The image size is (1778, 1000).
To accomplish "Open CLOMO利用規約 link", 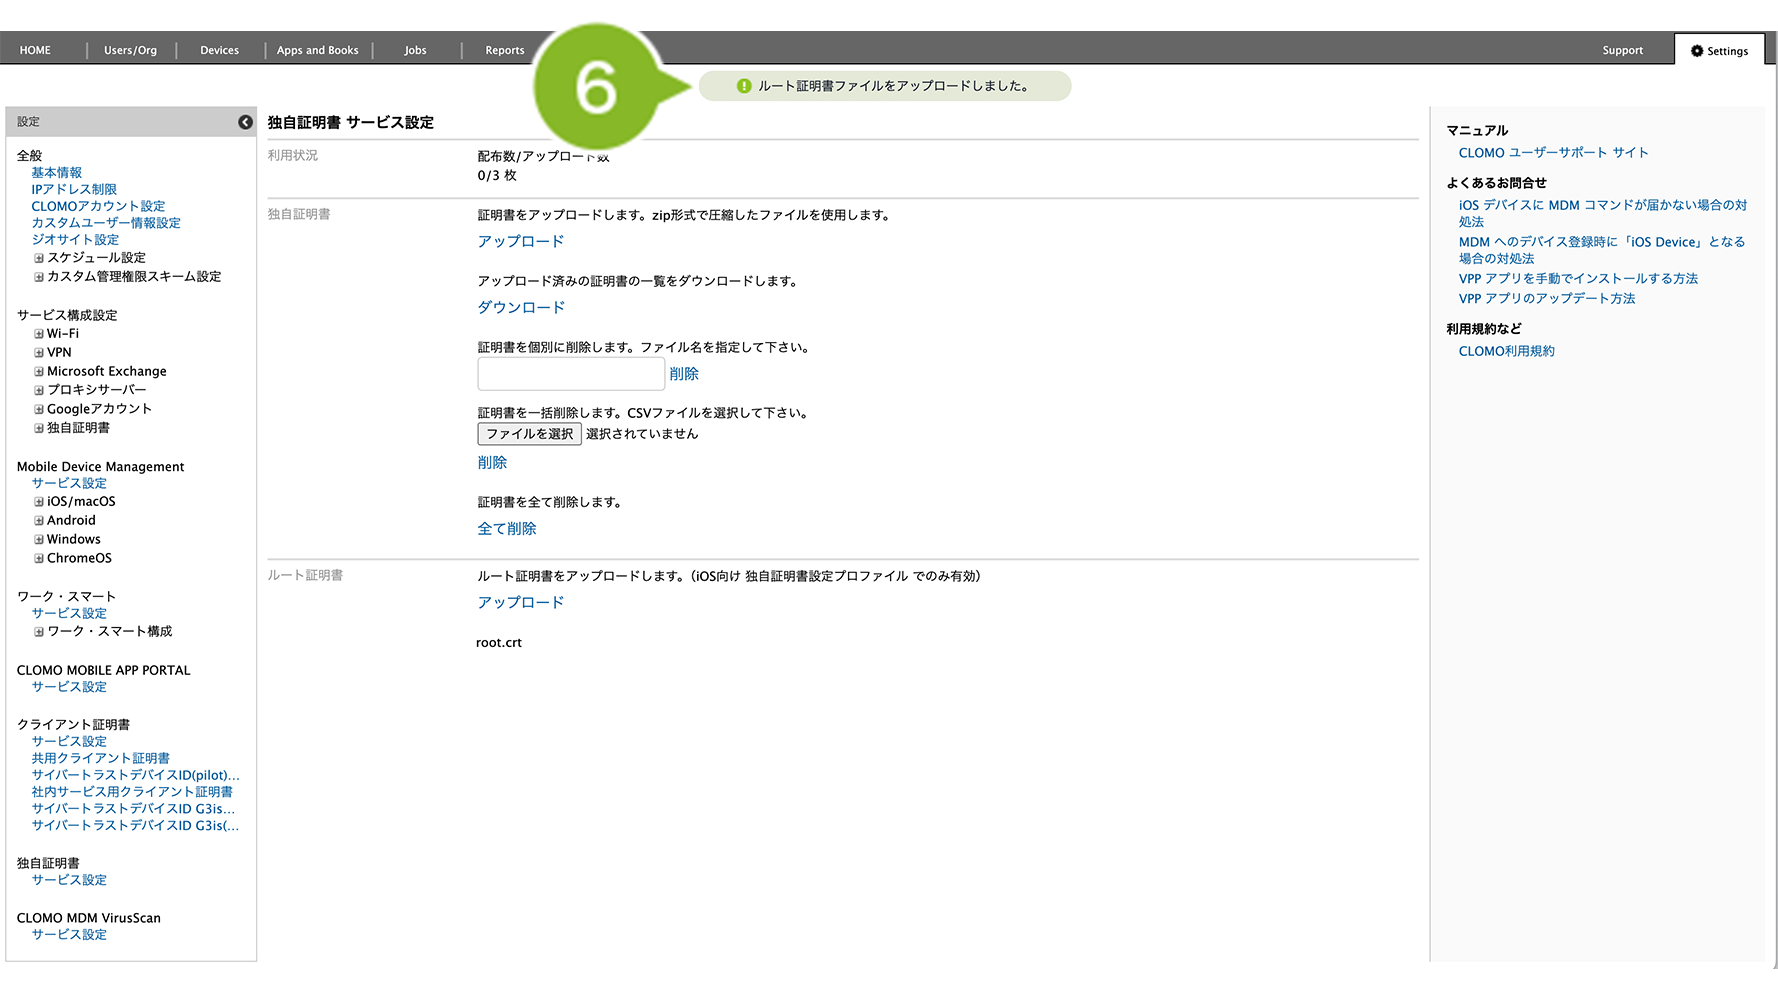I will pyautogui.click(x=1506, y=352).
